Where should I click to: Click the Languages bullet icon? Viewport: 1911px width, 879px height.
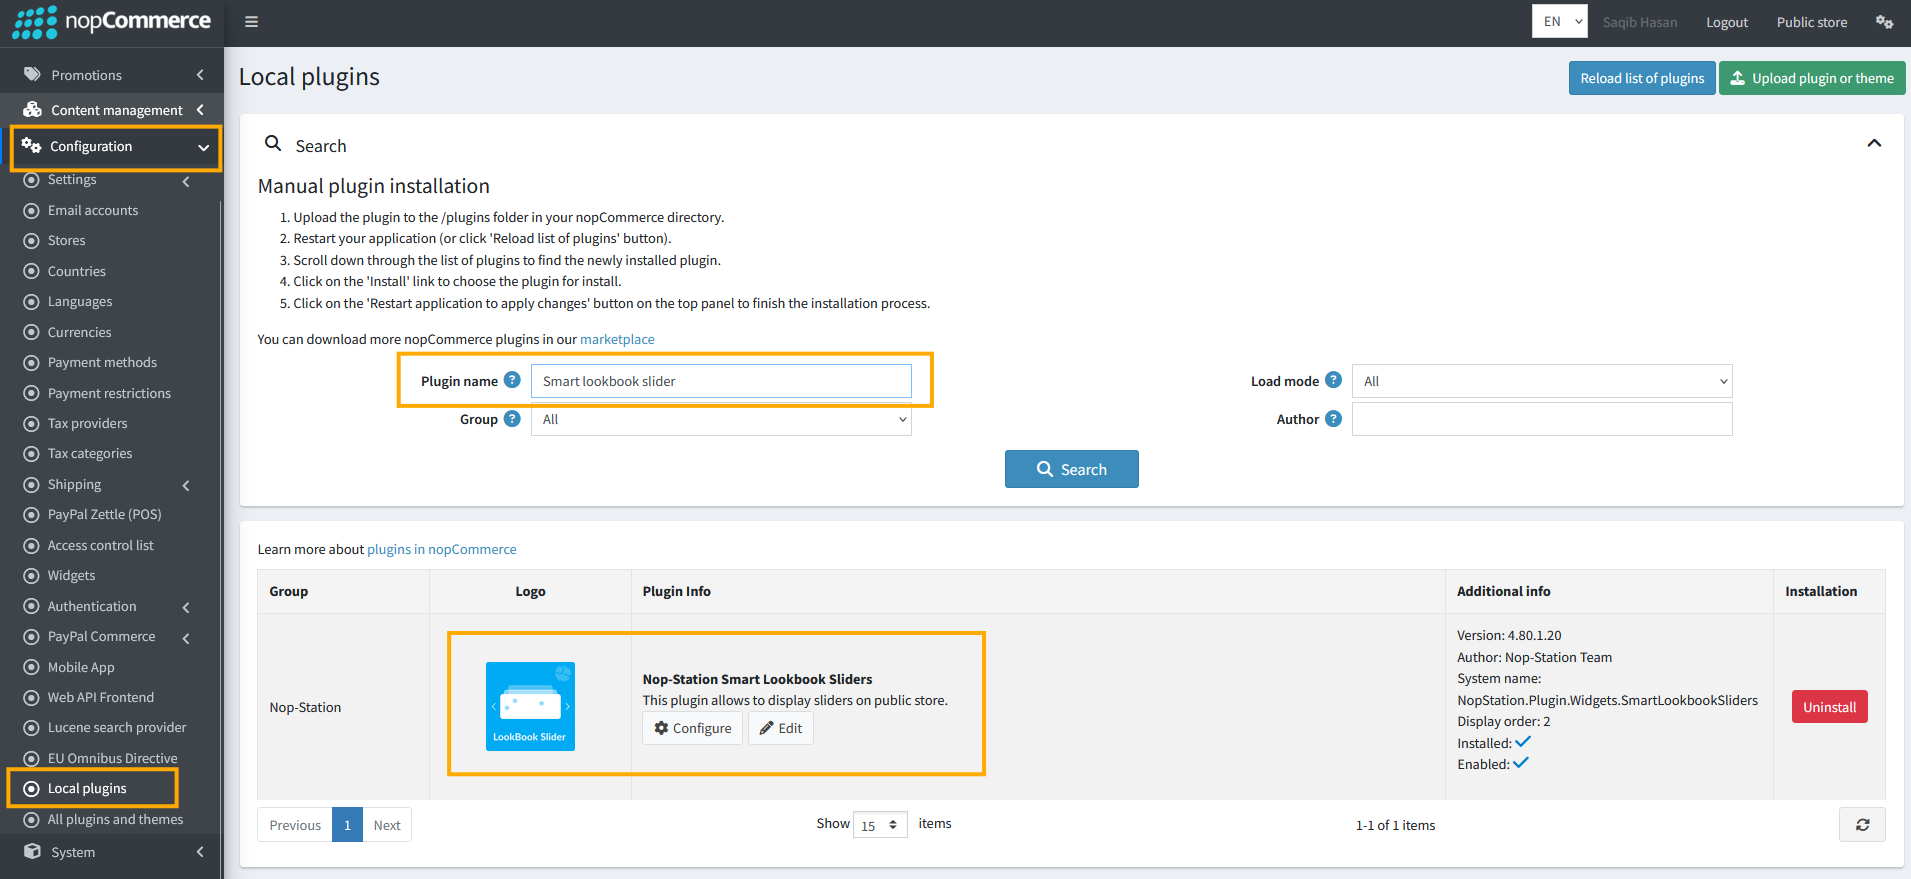tap(31, 302)
